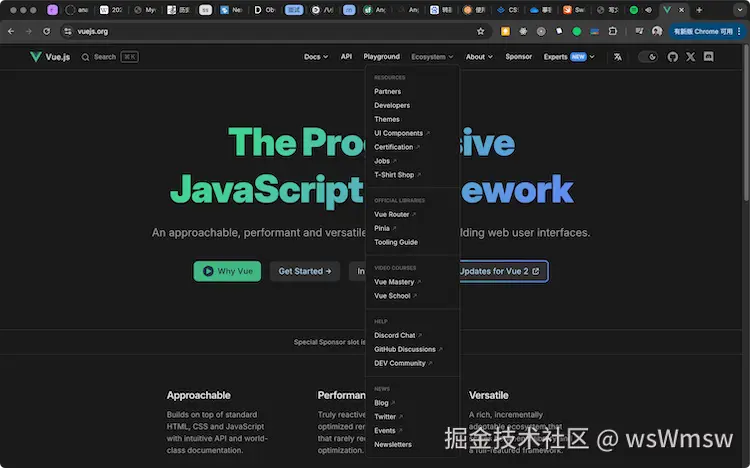Open Vue School video courses
This screenshot has width=750, height=468.
pyautogui.click(x=395, y=296)
